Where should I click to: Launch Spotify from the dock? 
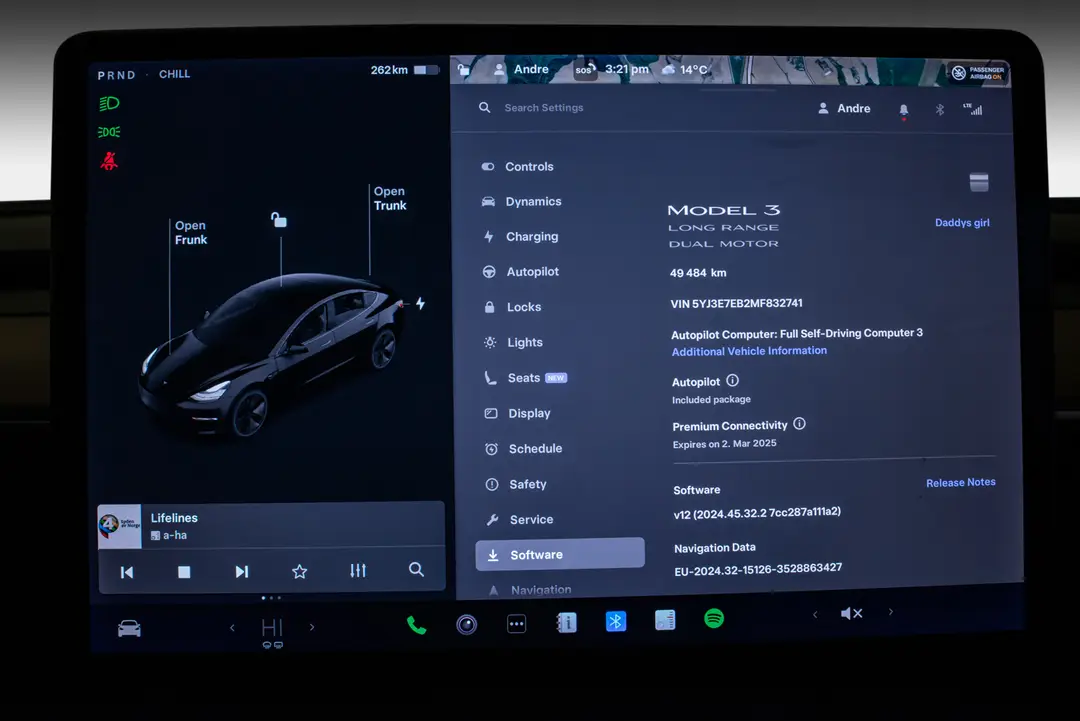714,618
